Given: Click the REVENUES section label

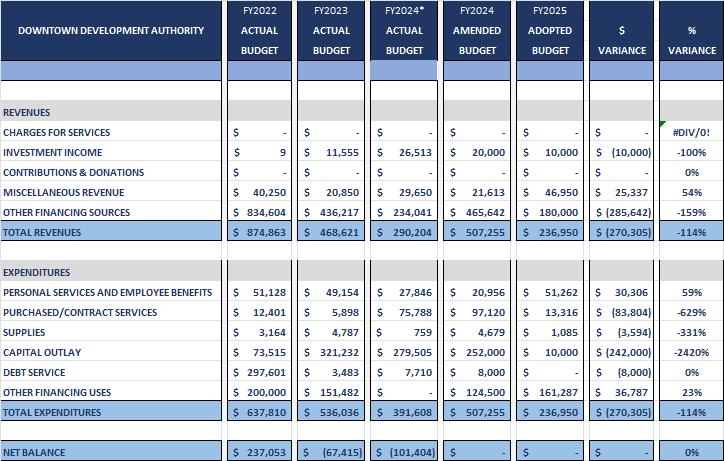Looking at the screenshot, I should coord(26,112).
